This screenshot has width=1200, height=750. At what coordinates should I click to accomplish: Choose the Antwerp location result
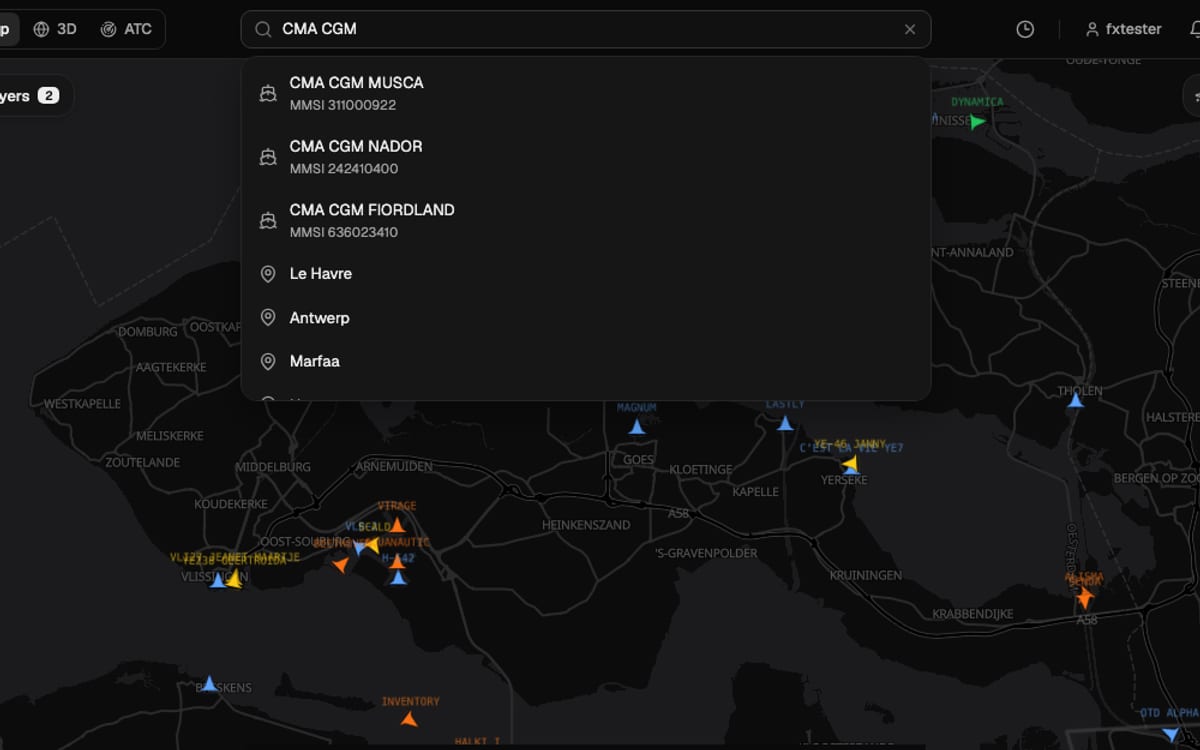point(586,317)
